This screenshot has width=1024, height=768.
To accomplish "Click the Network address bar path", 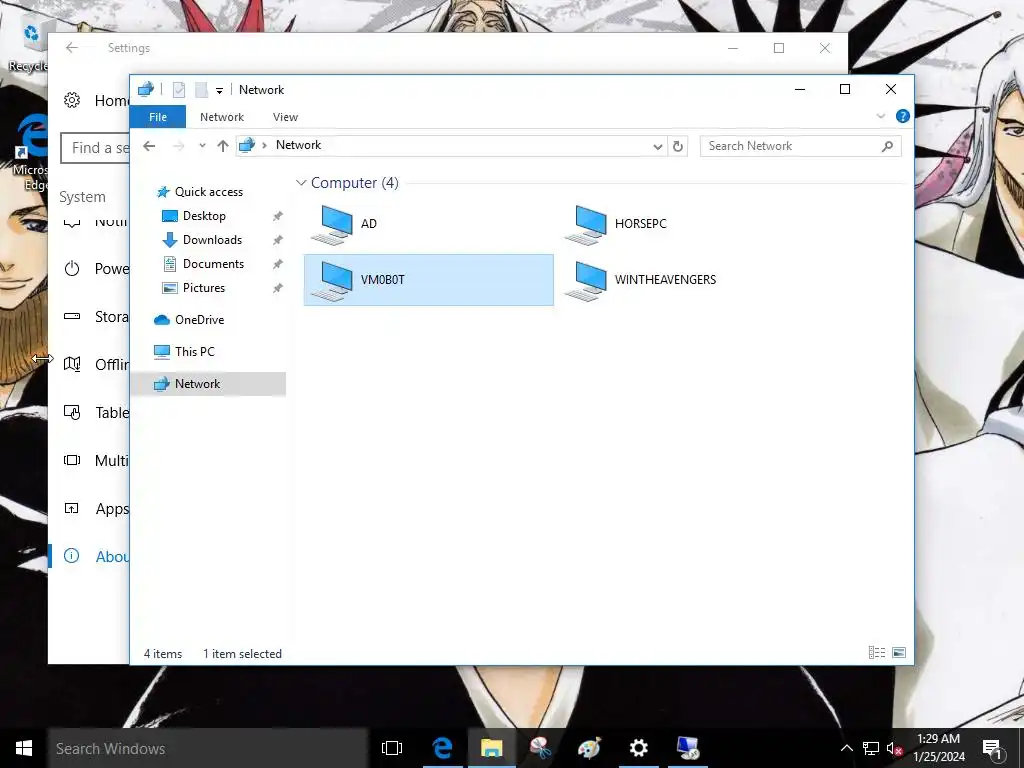I will point(298,145).
